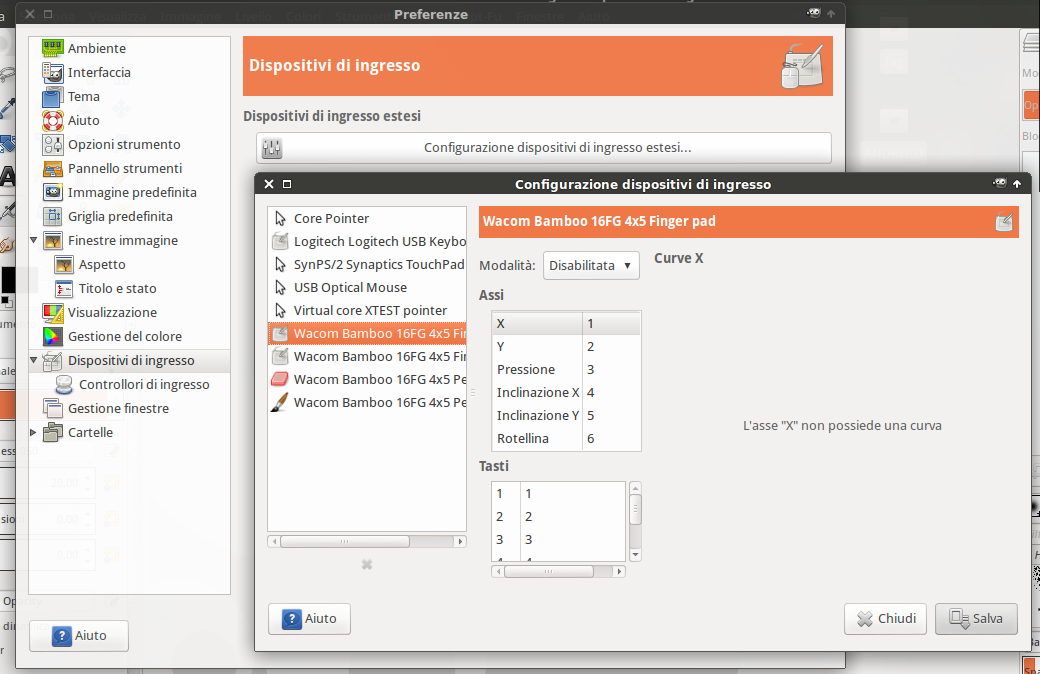Click the Tasti list horizontal scrollbar

coord(549,571)
